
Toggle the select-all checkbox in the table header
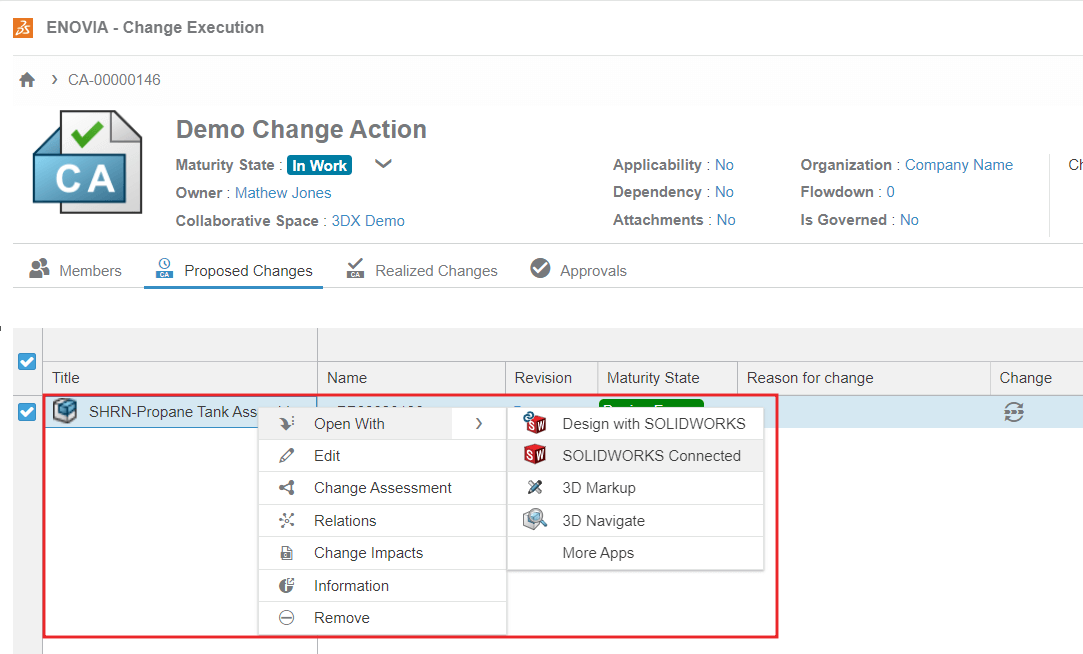point(27,361)
